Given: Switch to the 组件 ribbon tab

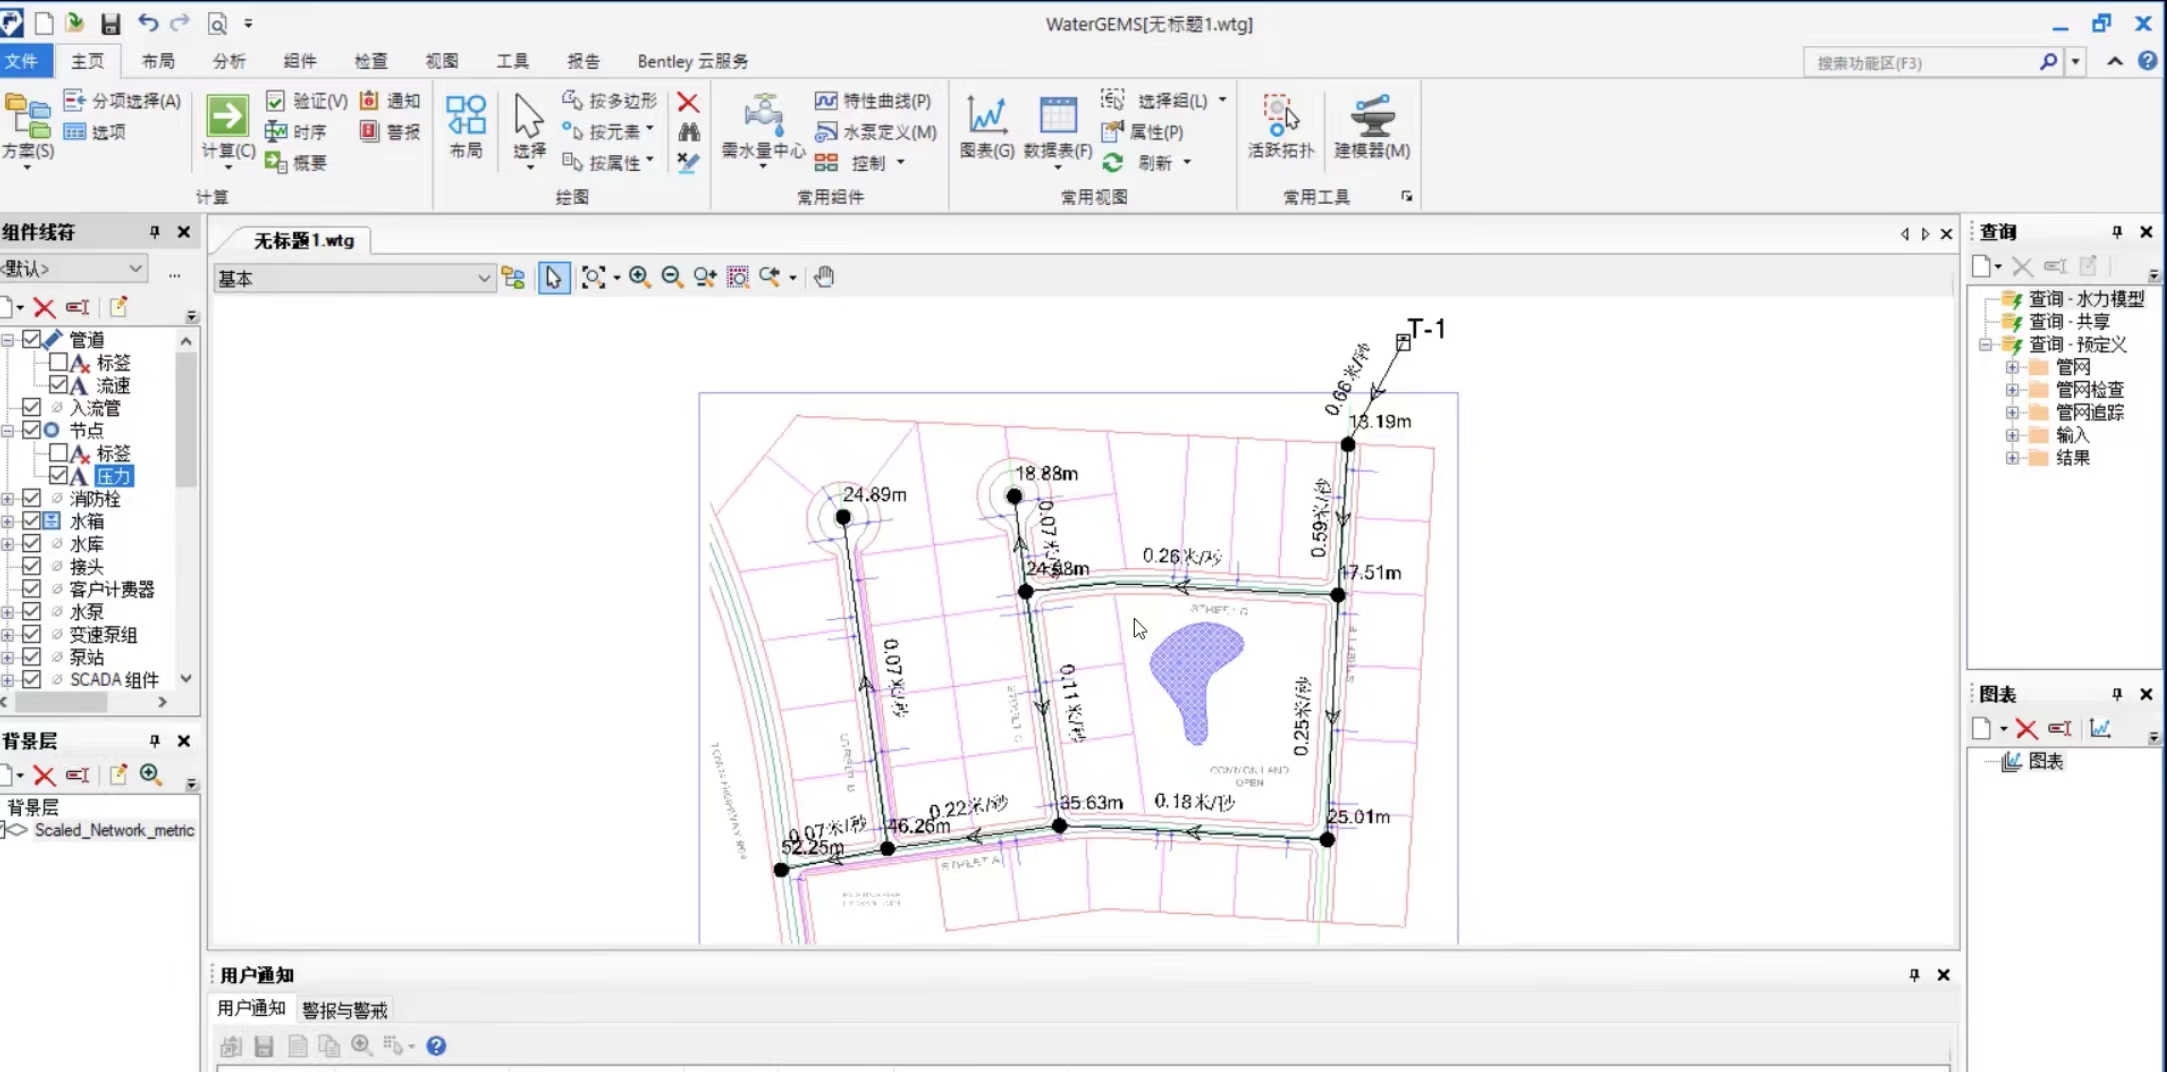Looking at the screenshot, I should tap(300, 61).
